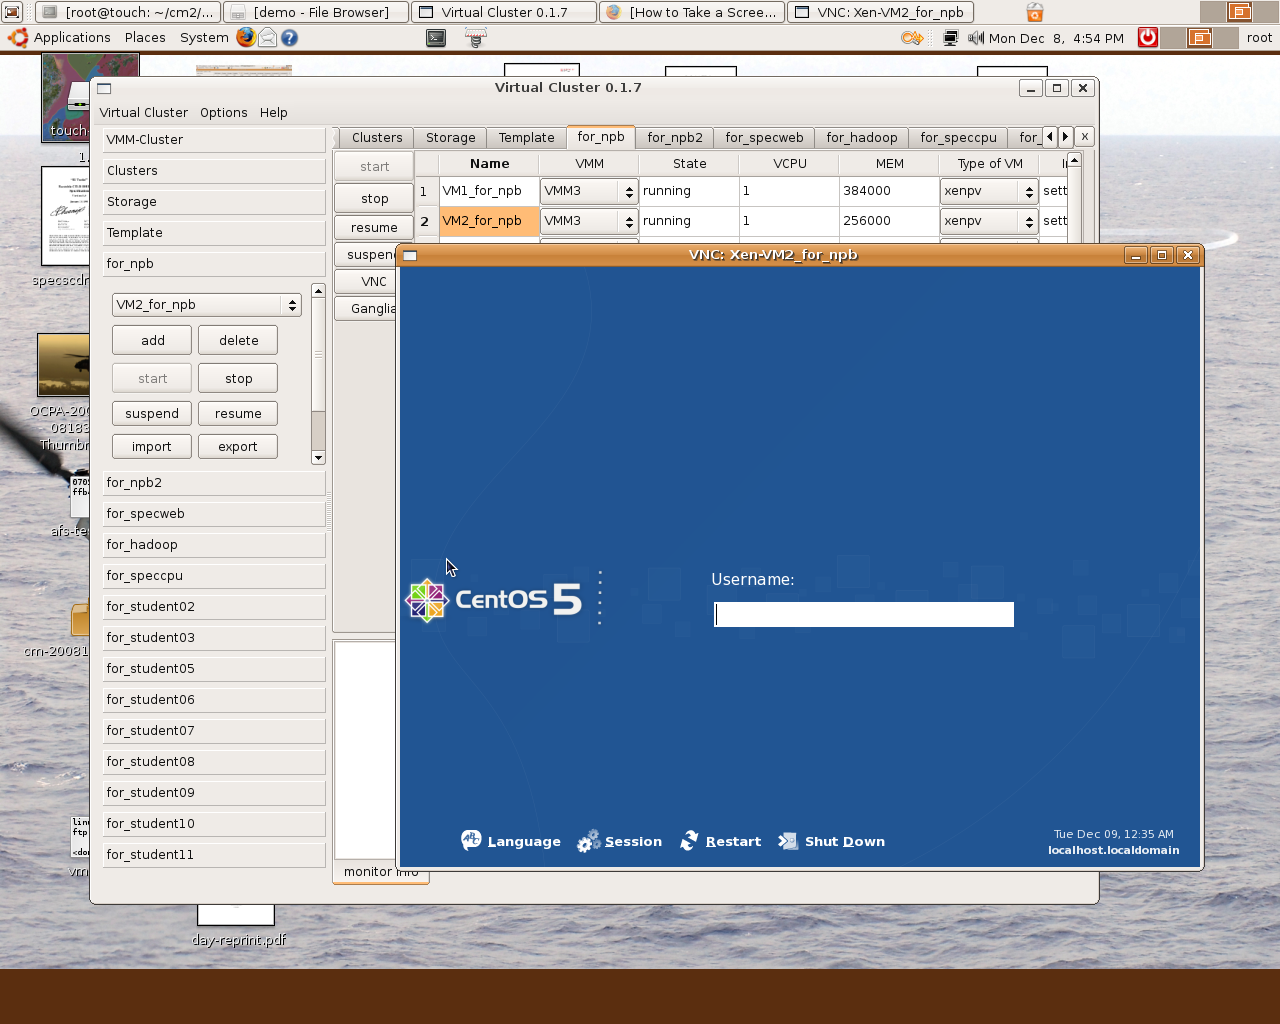The width and height of the screenshot is (1280, 1024).
Task: Click the Language speech-bubble icon on login screen
Action: (471, 841)
